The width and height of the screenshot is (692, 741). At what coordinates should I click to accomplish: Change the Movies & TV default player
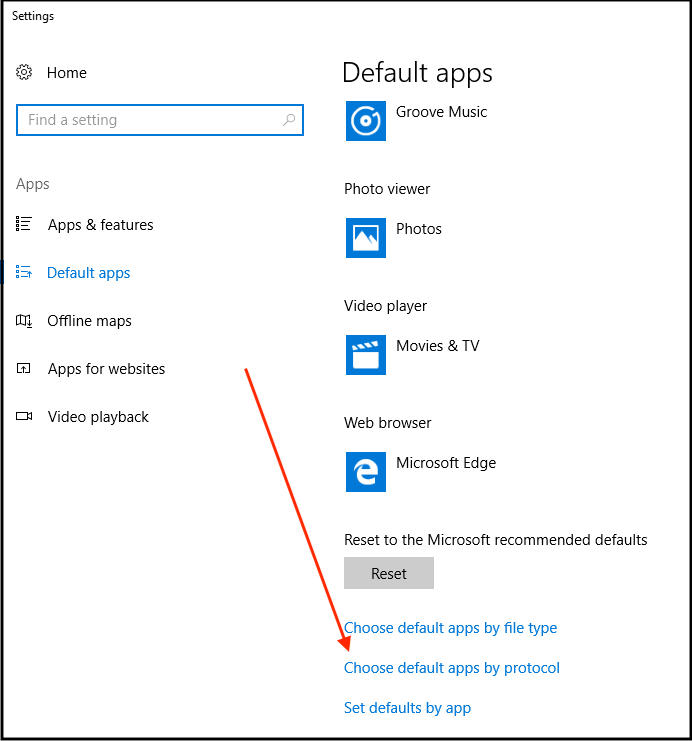coord(438,346)
